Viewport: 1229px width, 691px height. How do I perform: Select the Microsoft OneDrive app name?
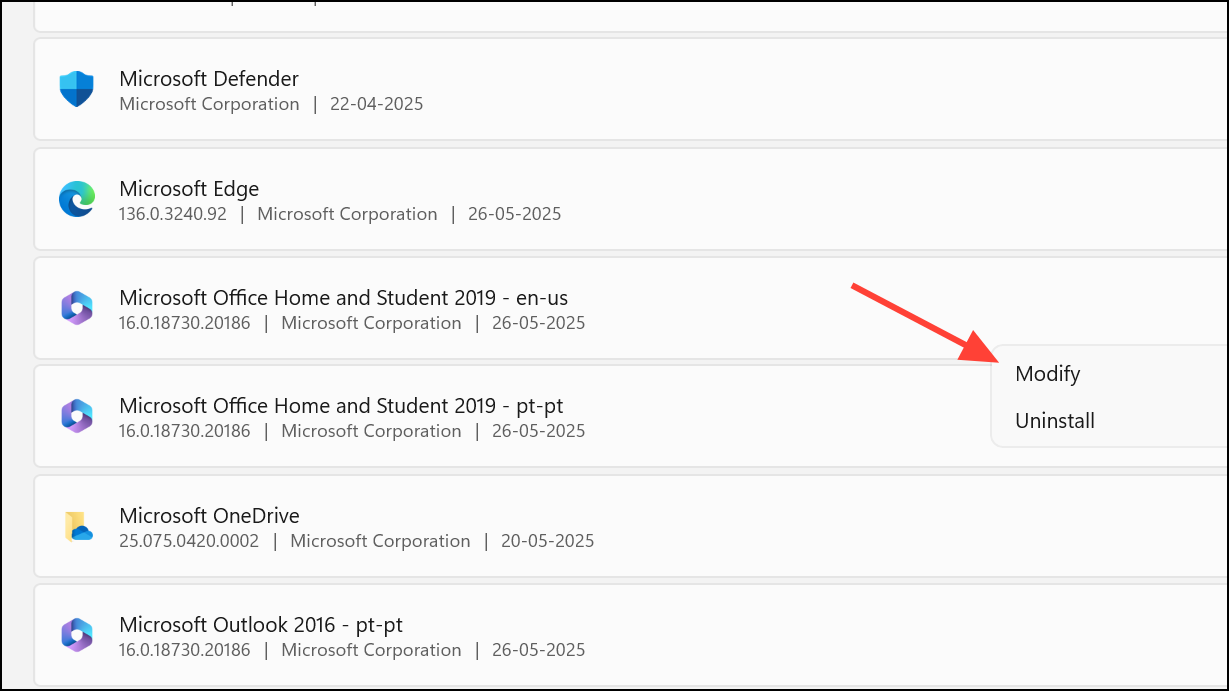209,516
